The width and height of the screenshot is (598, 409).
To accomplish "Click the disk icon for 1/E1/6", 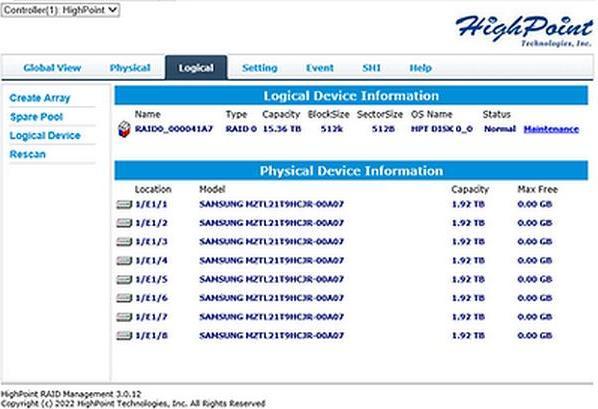I will click(x=124, y=298).
